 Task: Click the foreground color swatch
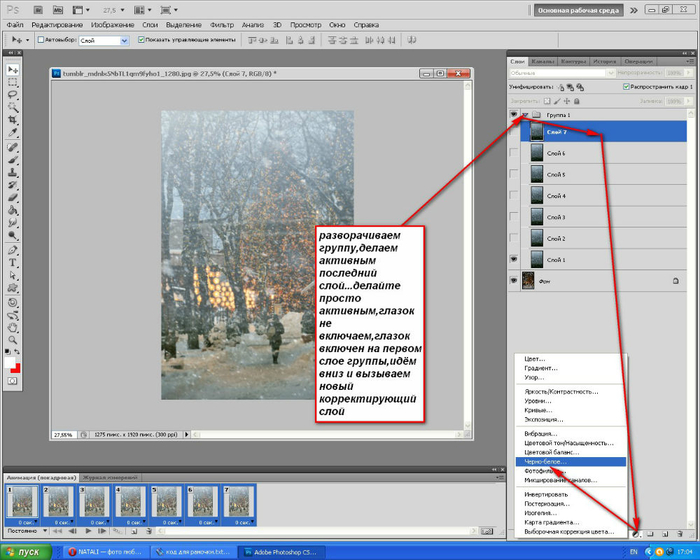pyautogui.click(x=9, y=362)
